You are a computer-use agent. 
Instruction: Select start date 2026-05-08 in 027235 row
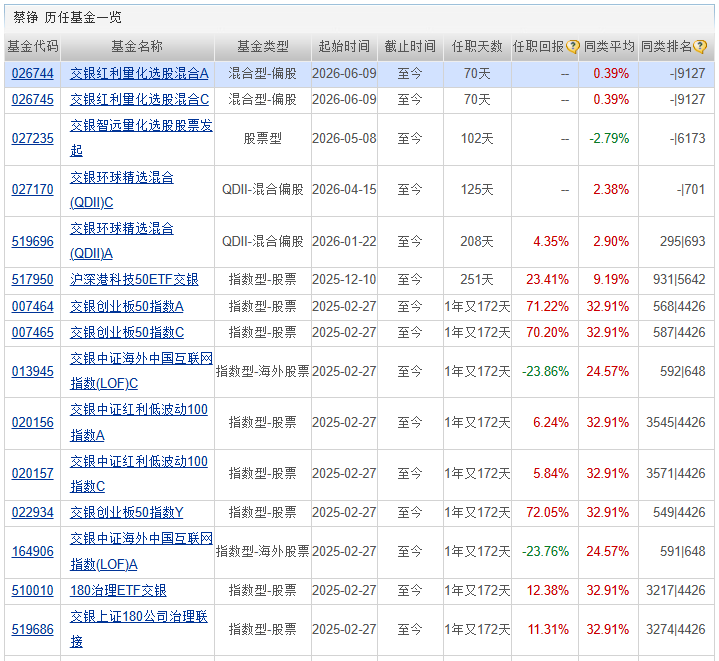tap(344, 138)
